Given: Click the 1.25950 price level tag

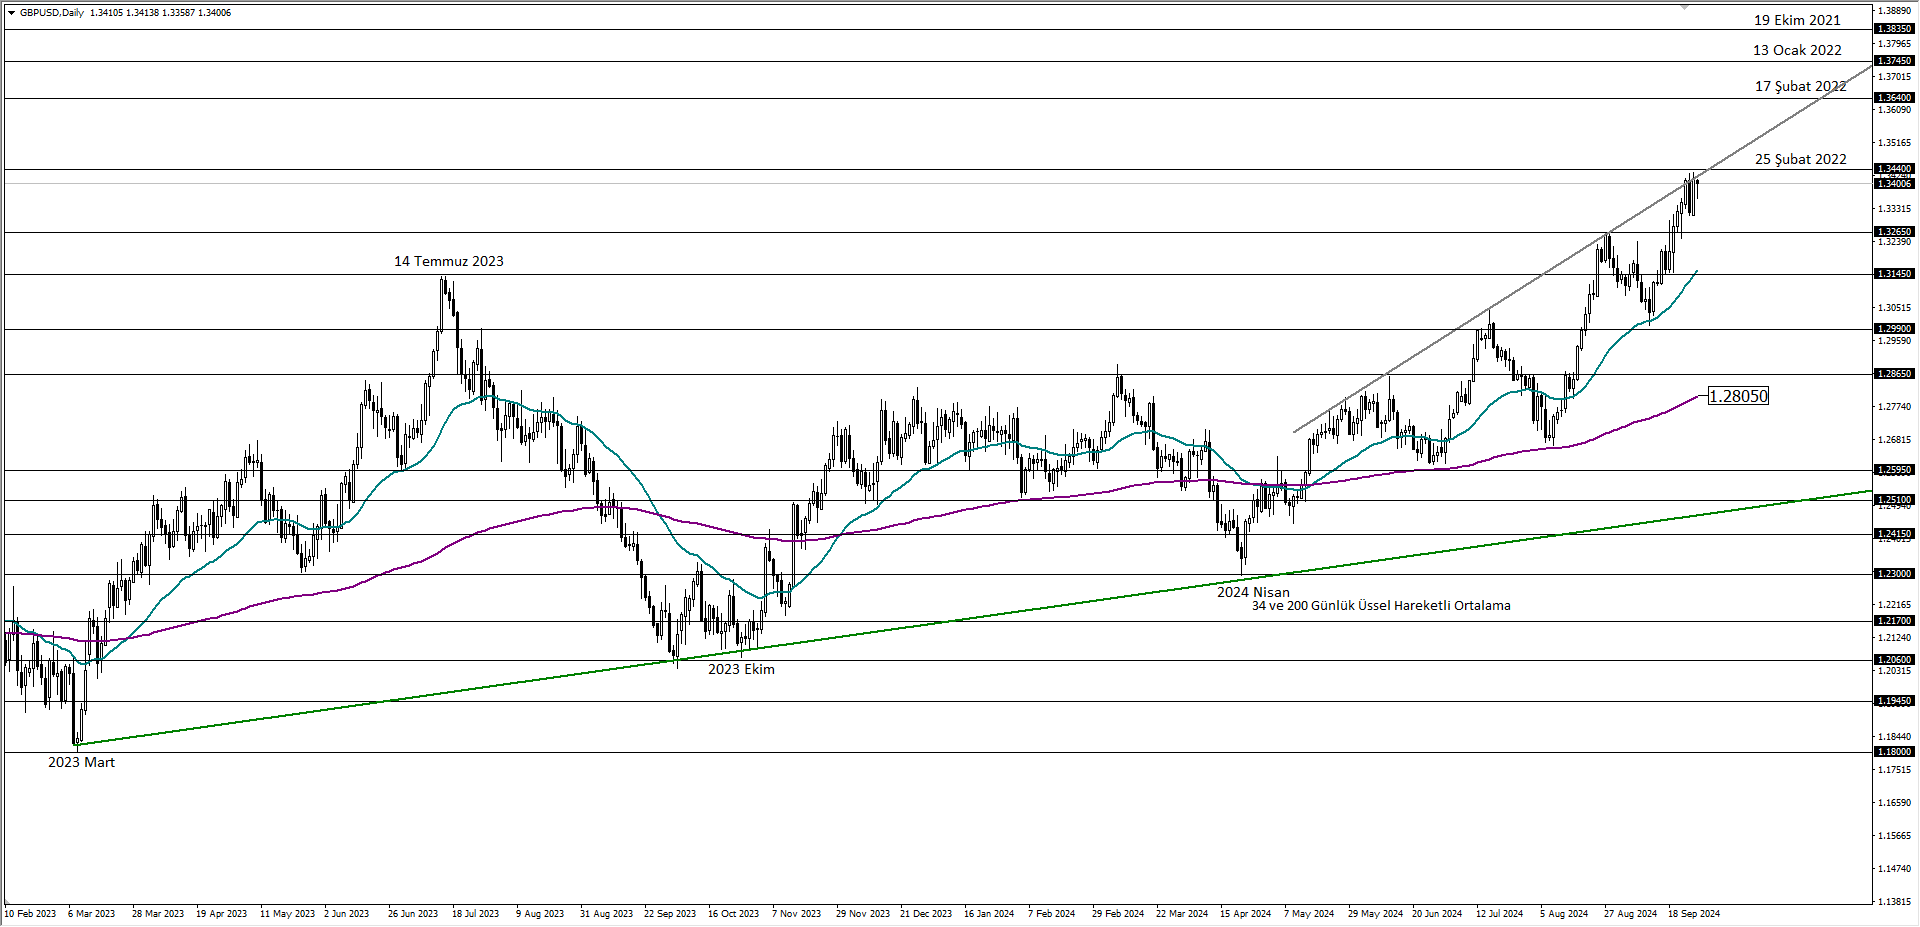Looking at the screenshot, I should [x=1894, y=470].
